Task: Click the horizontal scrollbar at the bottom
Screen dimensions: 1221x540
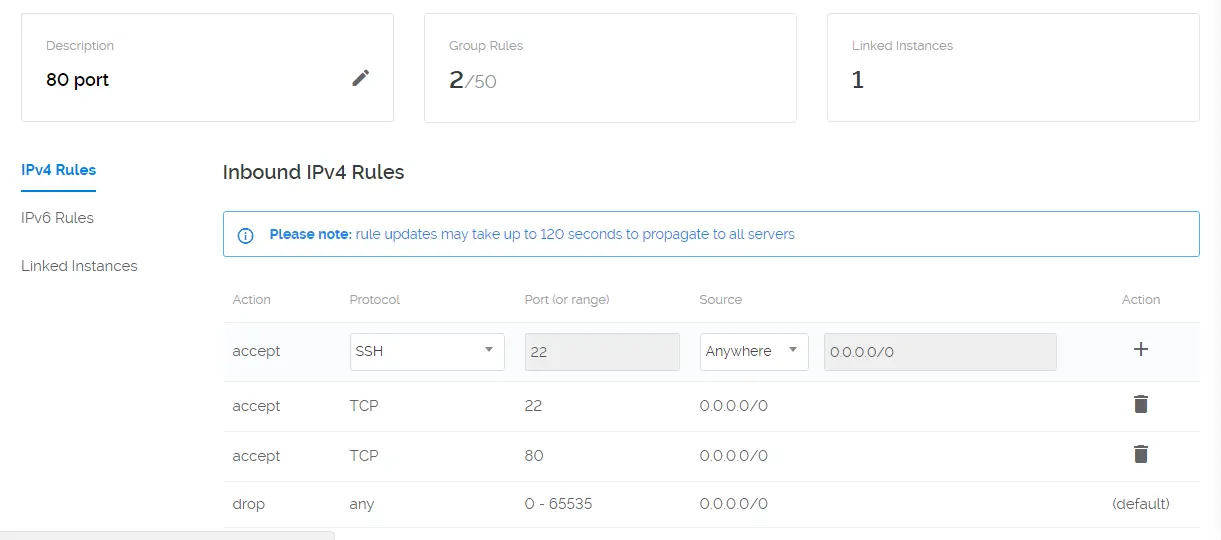Action: 167,535
